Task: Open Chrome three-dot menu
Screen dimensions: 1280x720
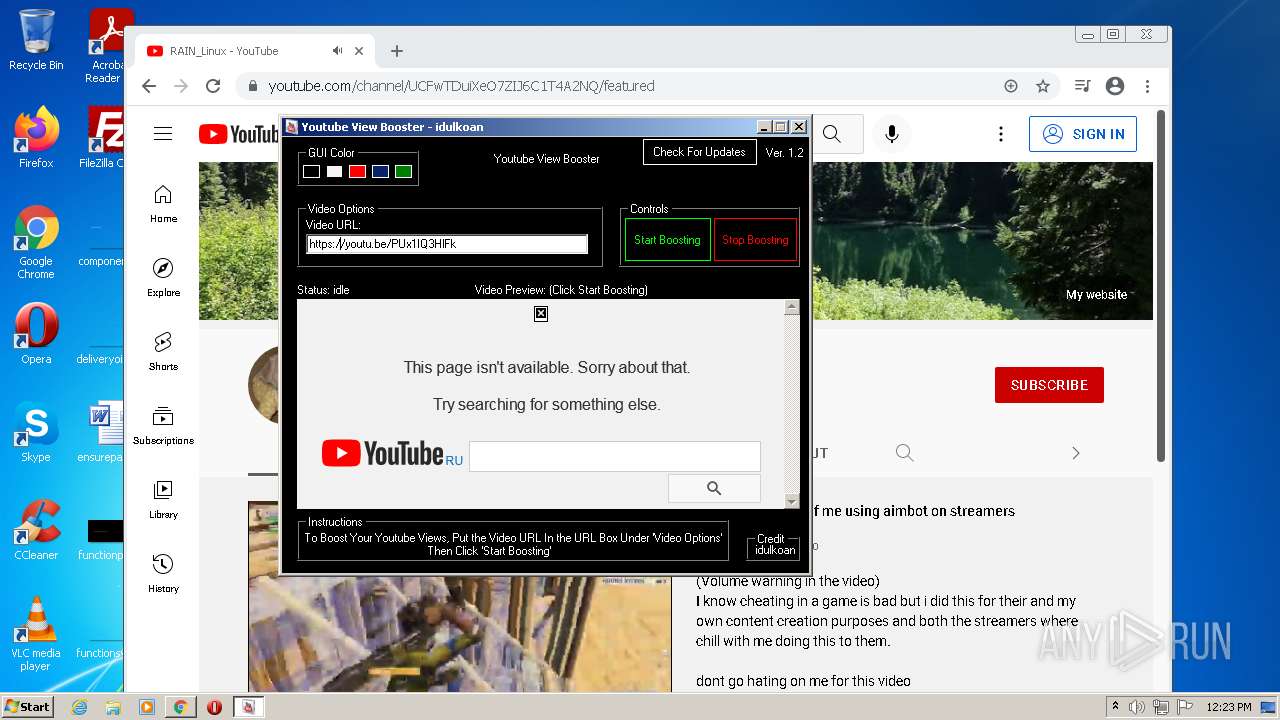Action: (x=1148, y=86)
